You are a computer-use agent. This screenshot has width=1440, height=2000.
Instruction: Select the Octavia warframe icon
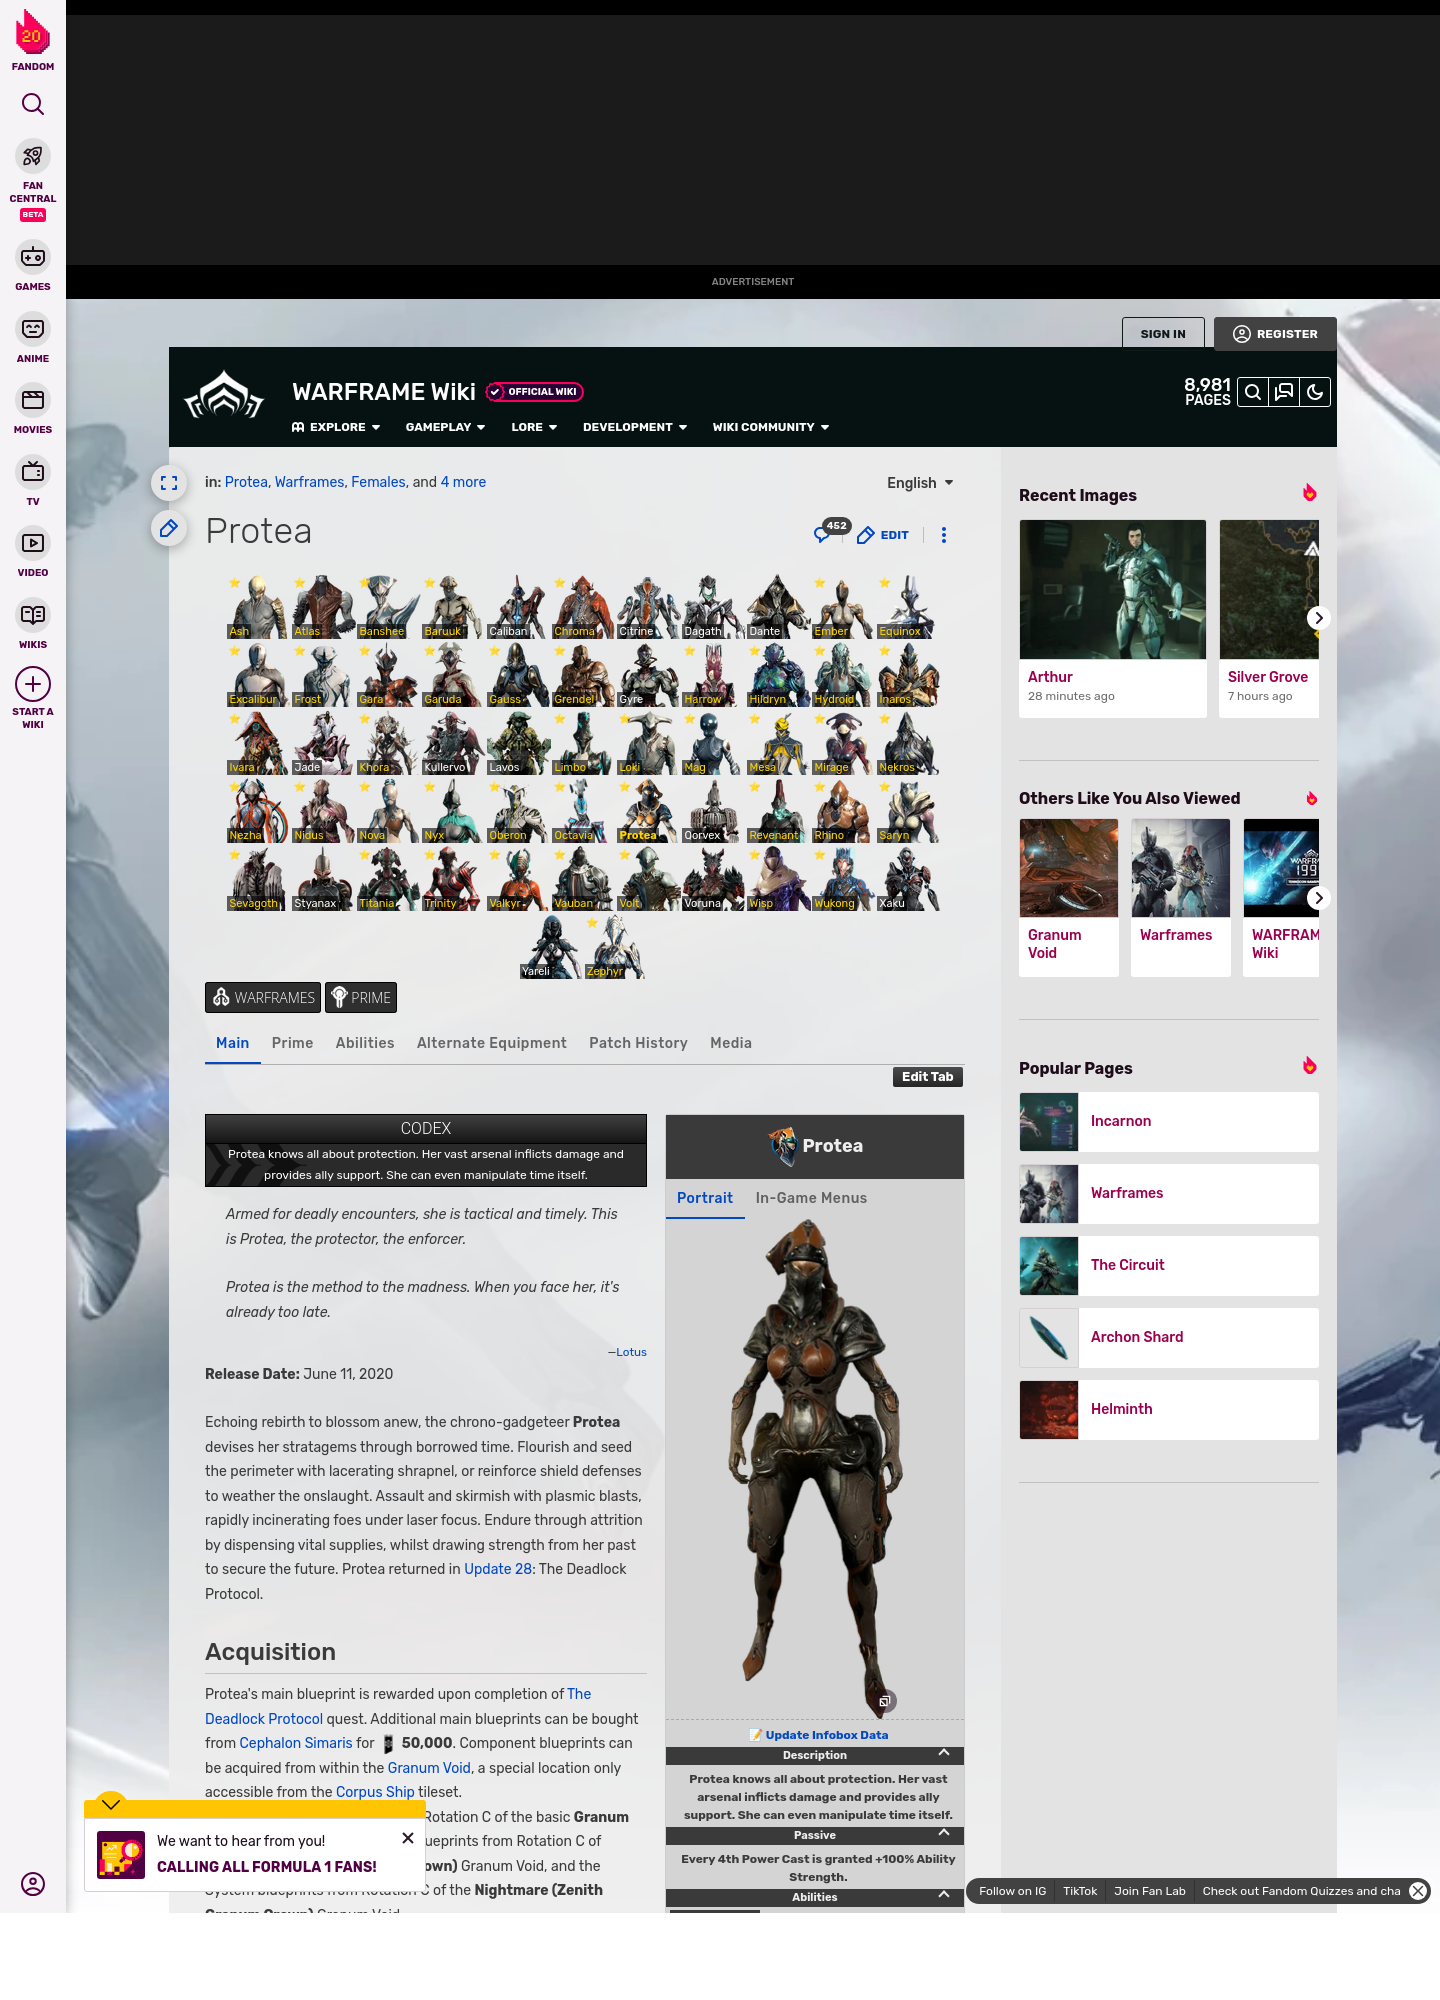[582, 811]
